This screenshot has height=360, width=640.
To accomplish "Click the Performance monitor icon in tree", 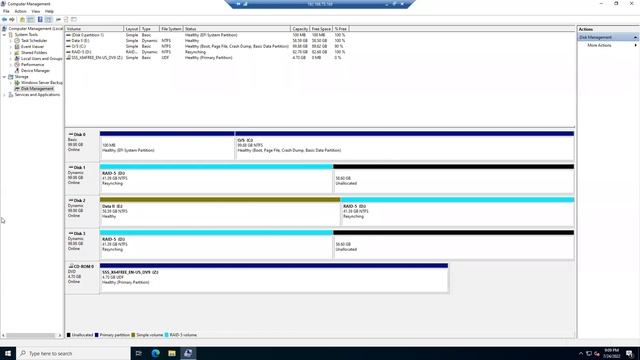I will coord(17,64).
